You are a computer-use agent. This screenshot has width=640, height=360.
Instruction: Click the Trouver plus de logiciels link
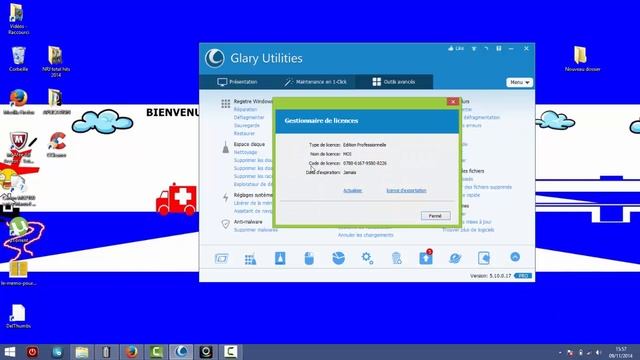point(468,230)
